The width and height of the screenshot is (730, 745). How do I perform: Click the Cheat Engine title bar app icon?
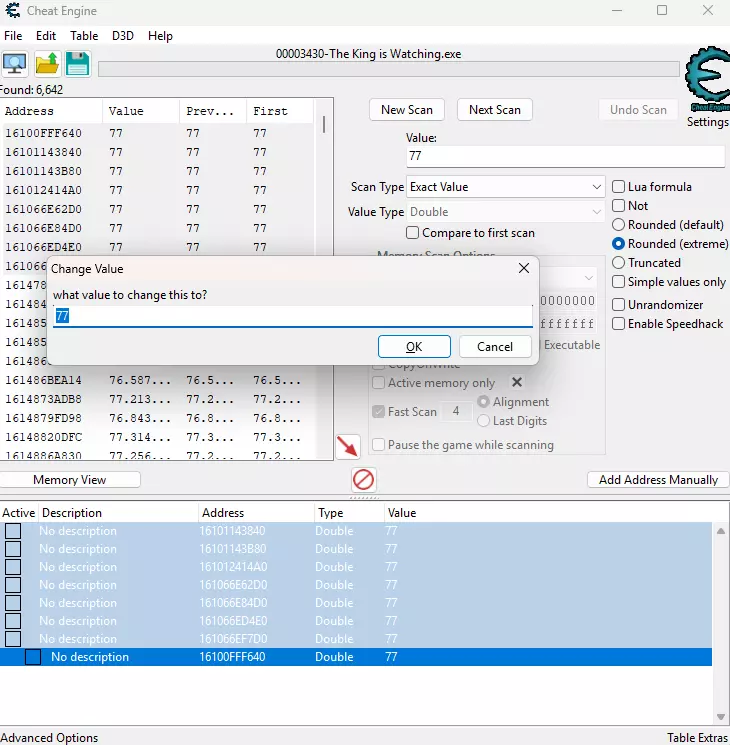click(x=12, y=10)
